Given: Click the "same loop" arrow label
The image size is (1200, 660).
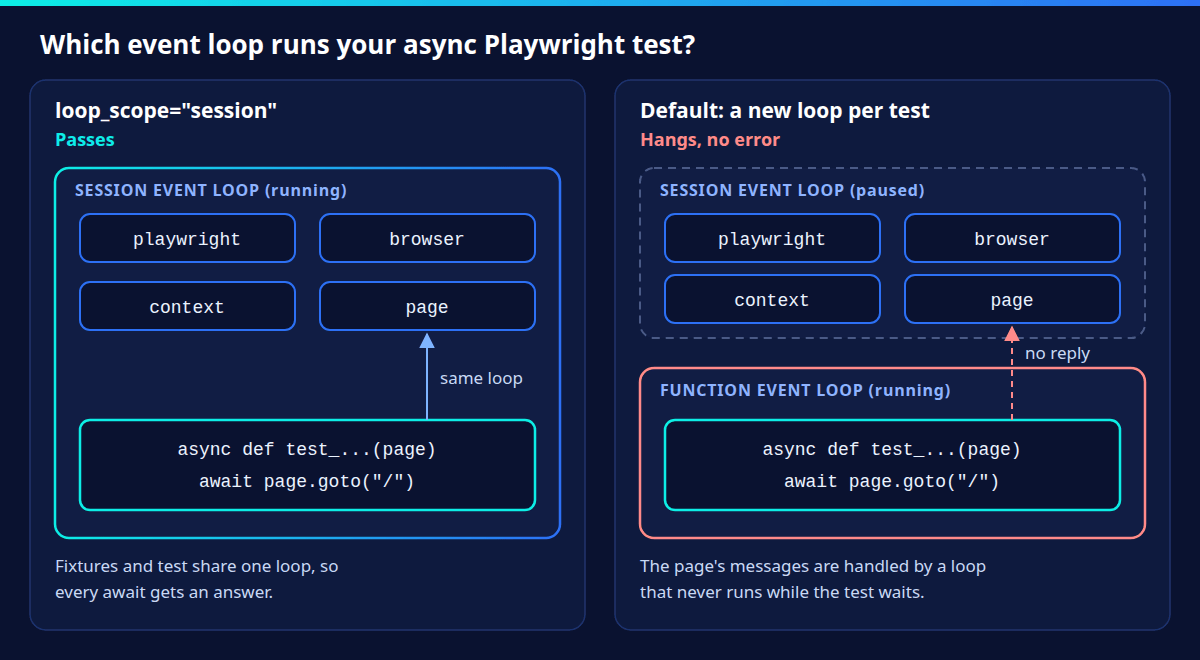Looking at the screenshot, I should tap(481, 379).
